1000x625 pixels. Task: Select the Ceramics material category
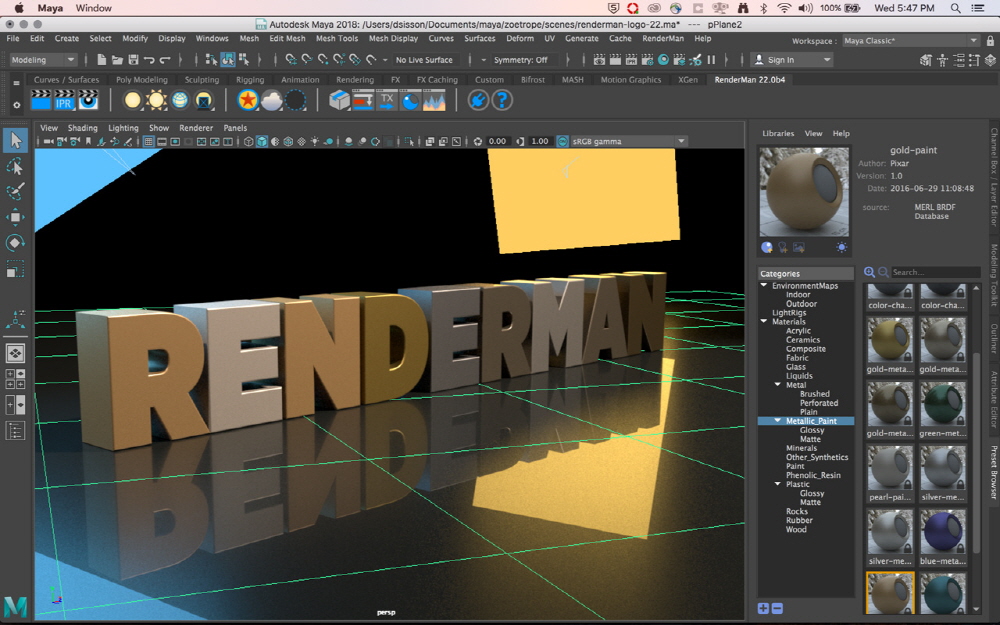point(802,340)
